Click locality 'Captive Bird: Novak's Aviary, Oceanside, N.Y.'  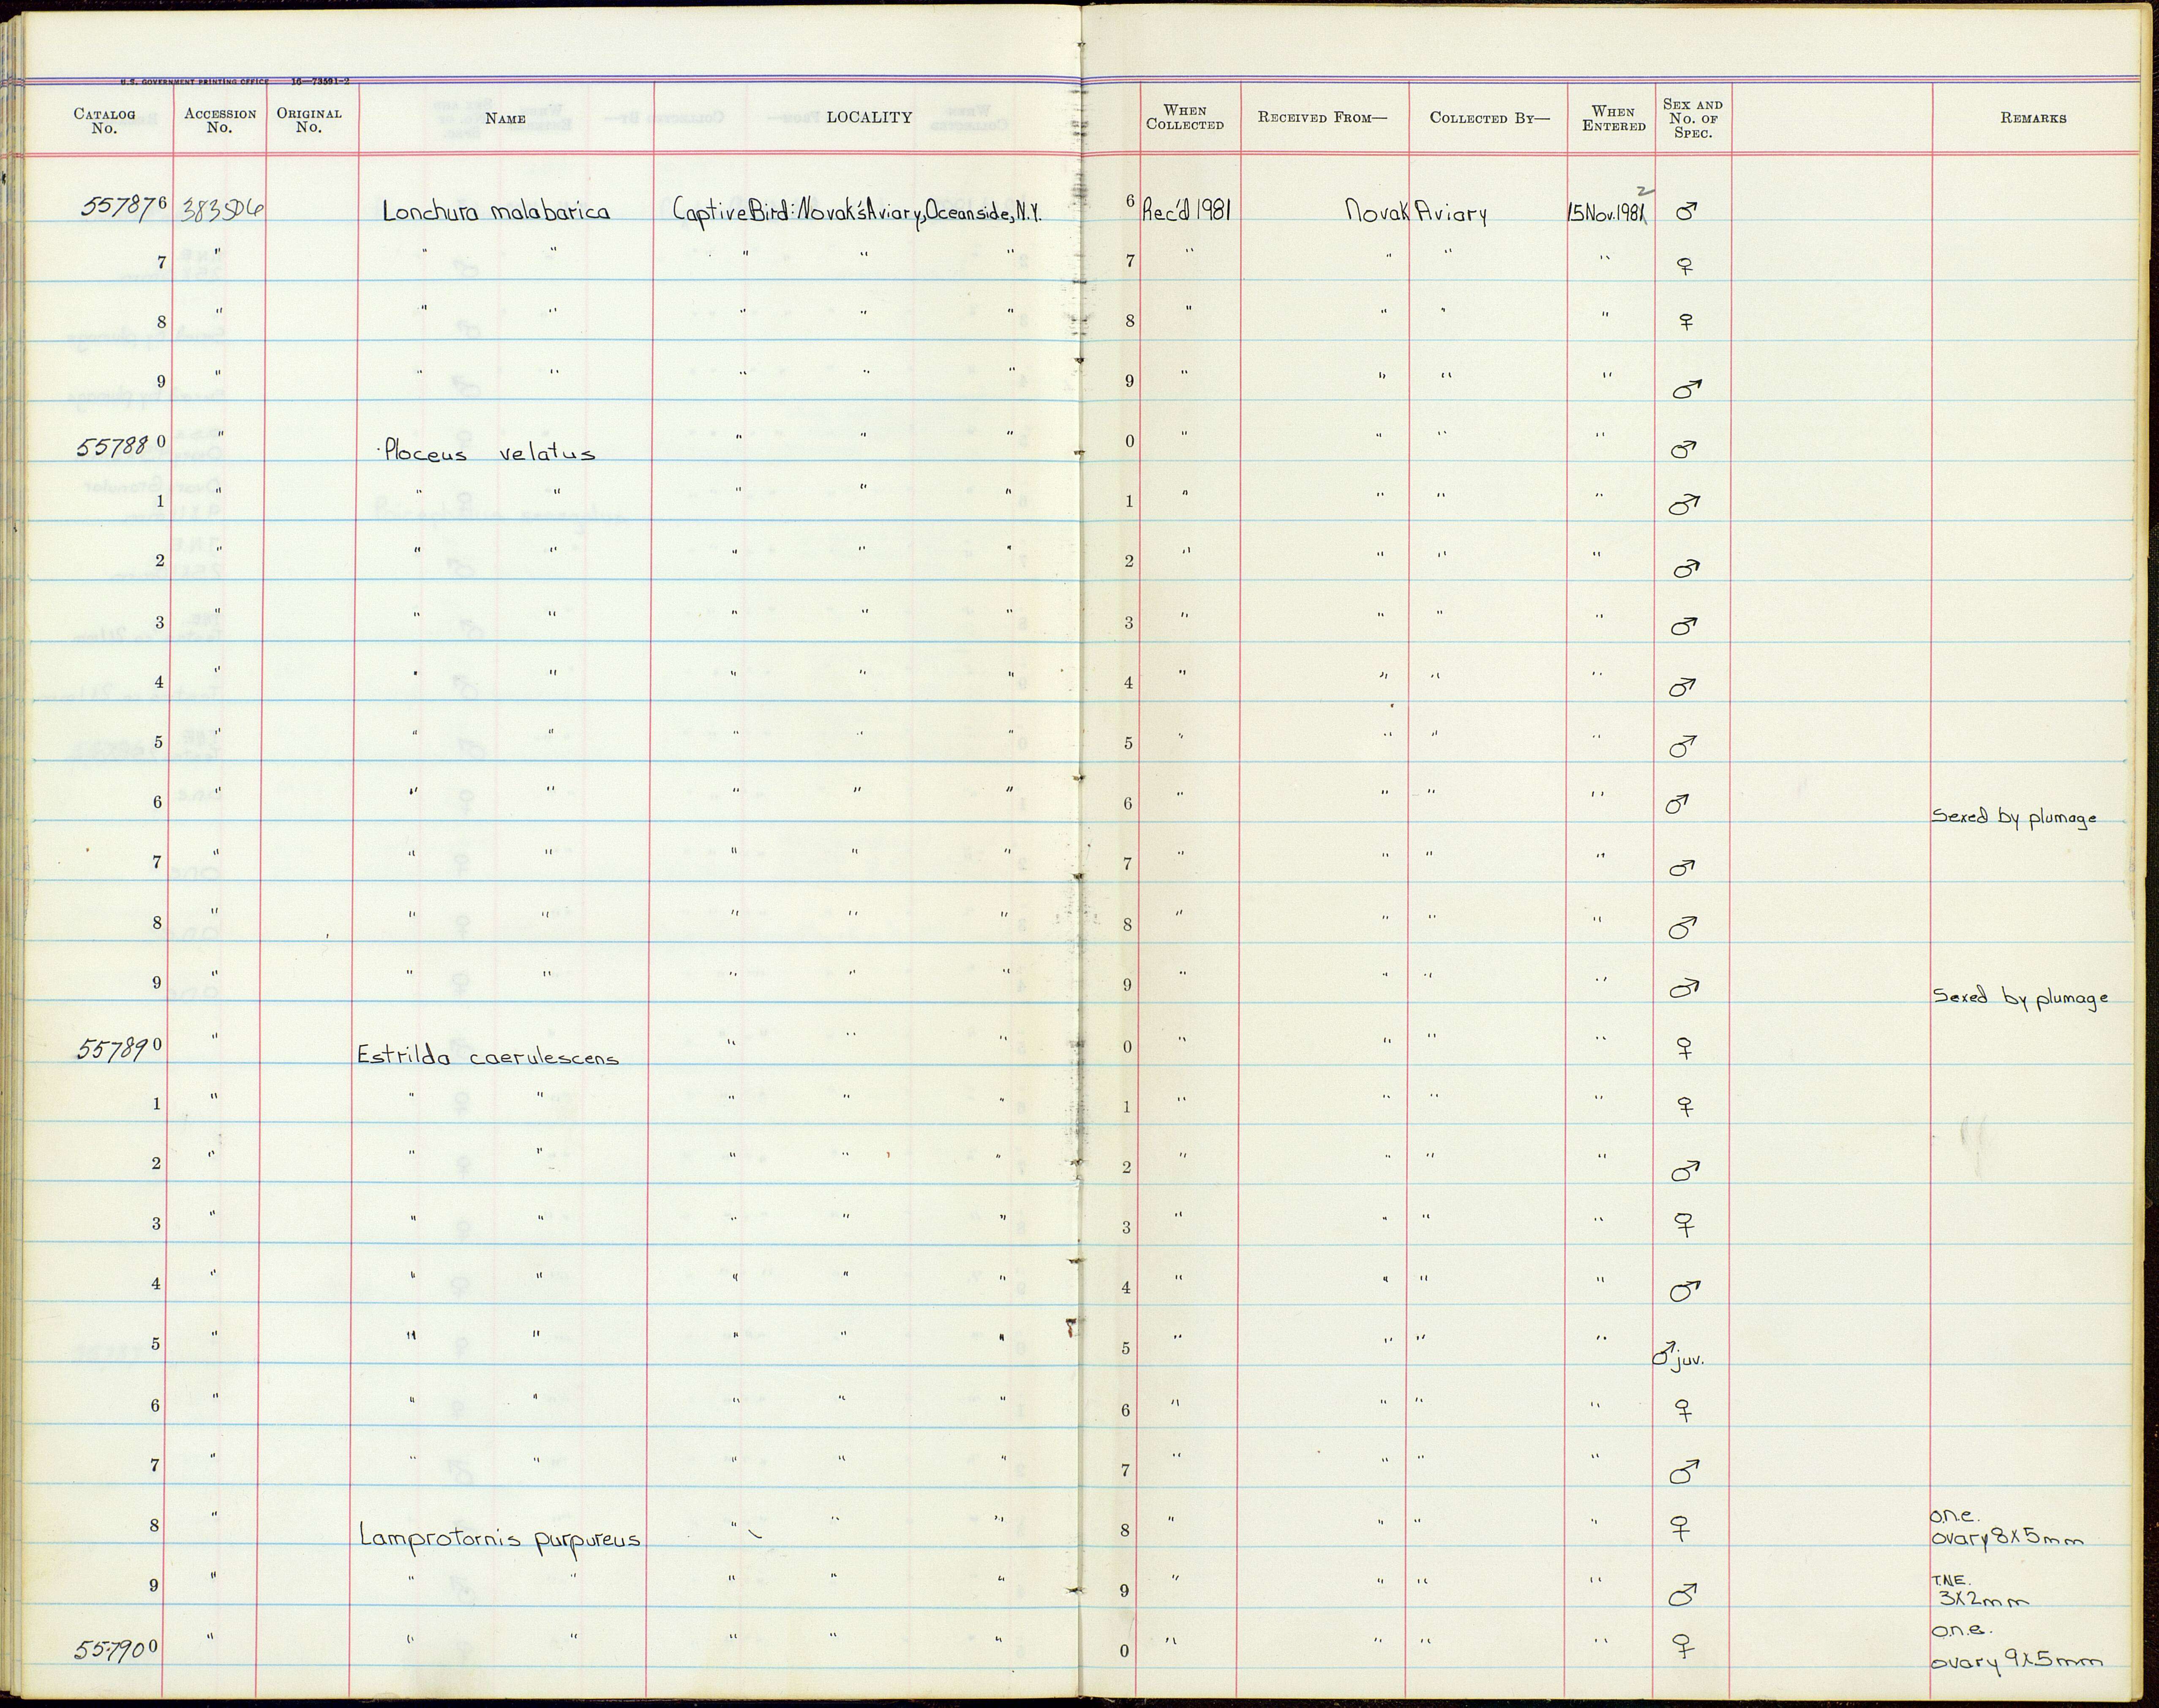[x=857, y=210]
